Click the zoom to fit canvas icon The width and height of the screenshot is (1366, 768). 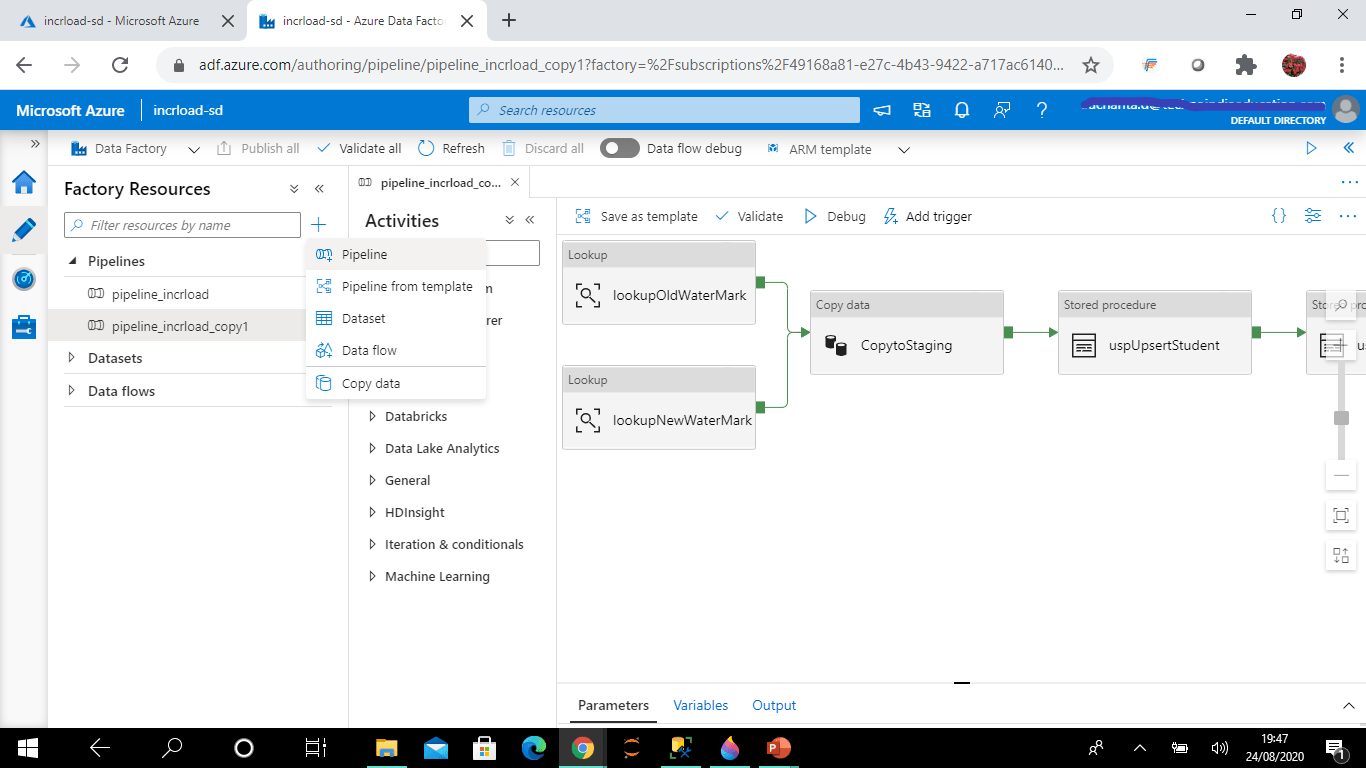pos(1341,516)
